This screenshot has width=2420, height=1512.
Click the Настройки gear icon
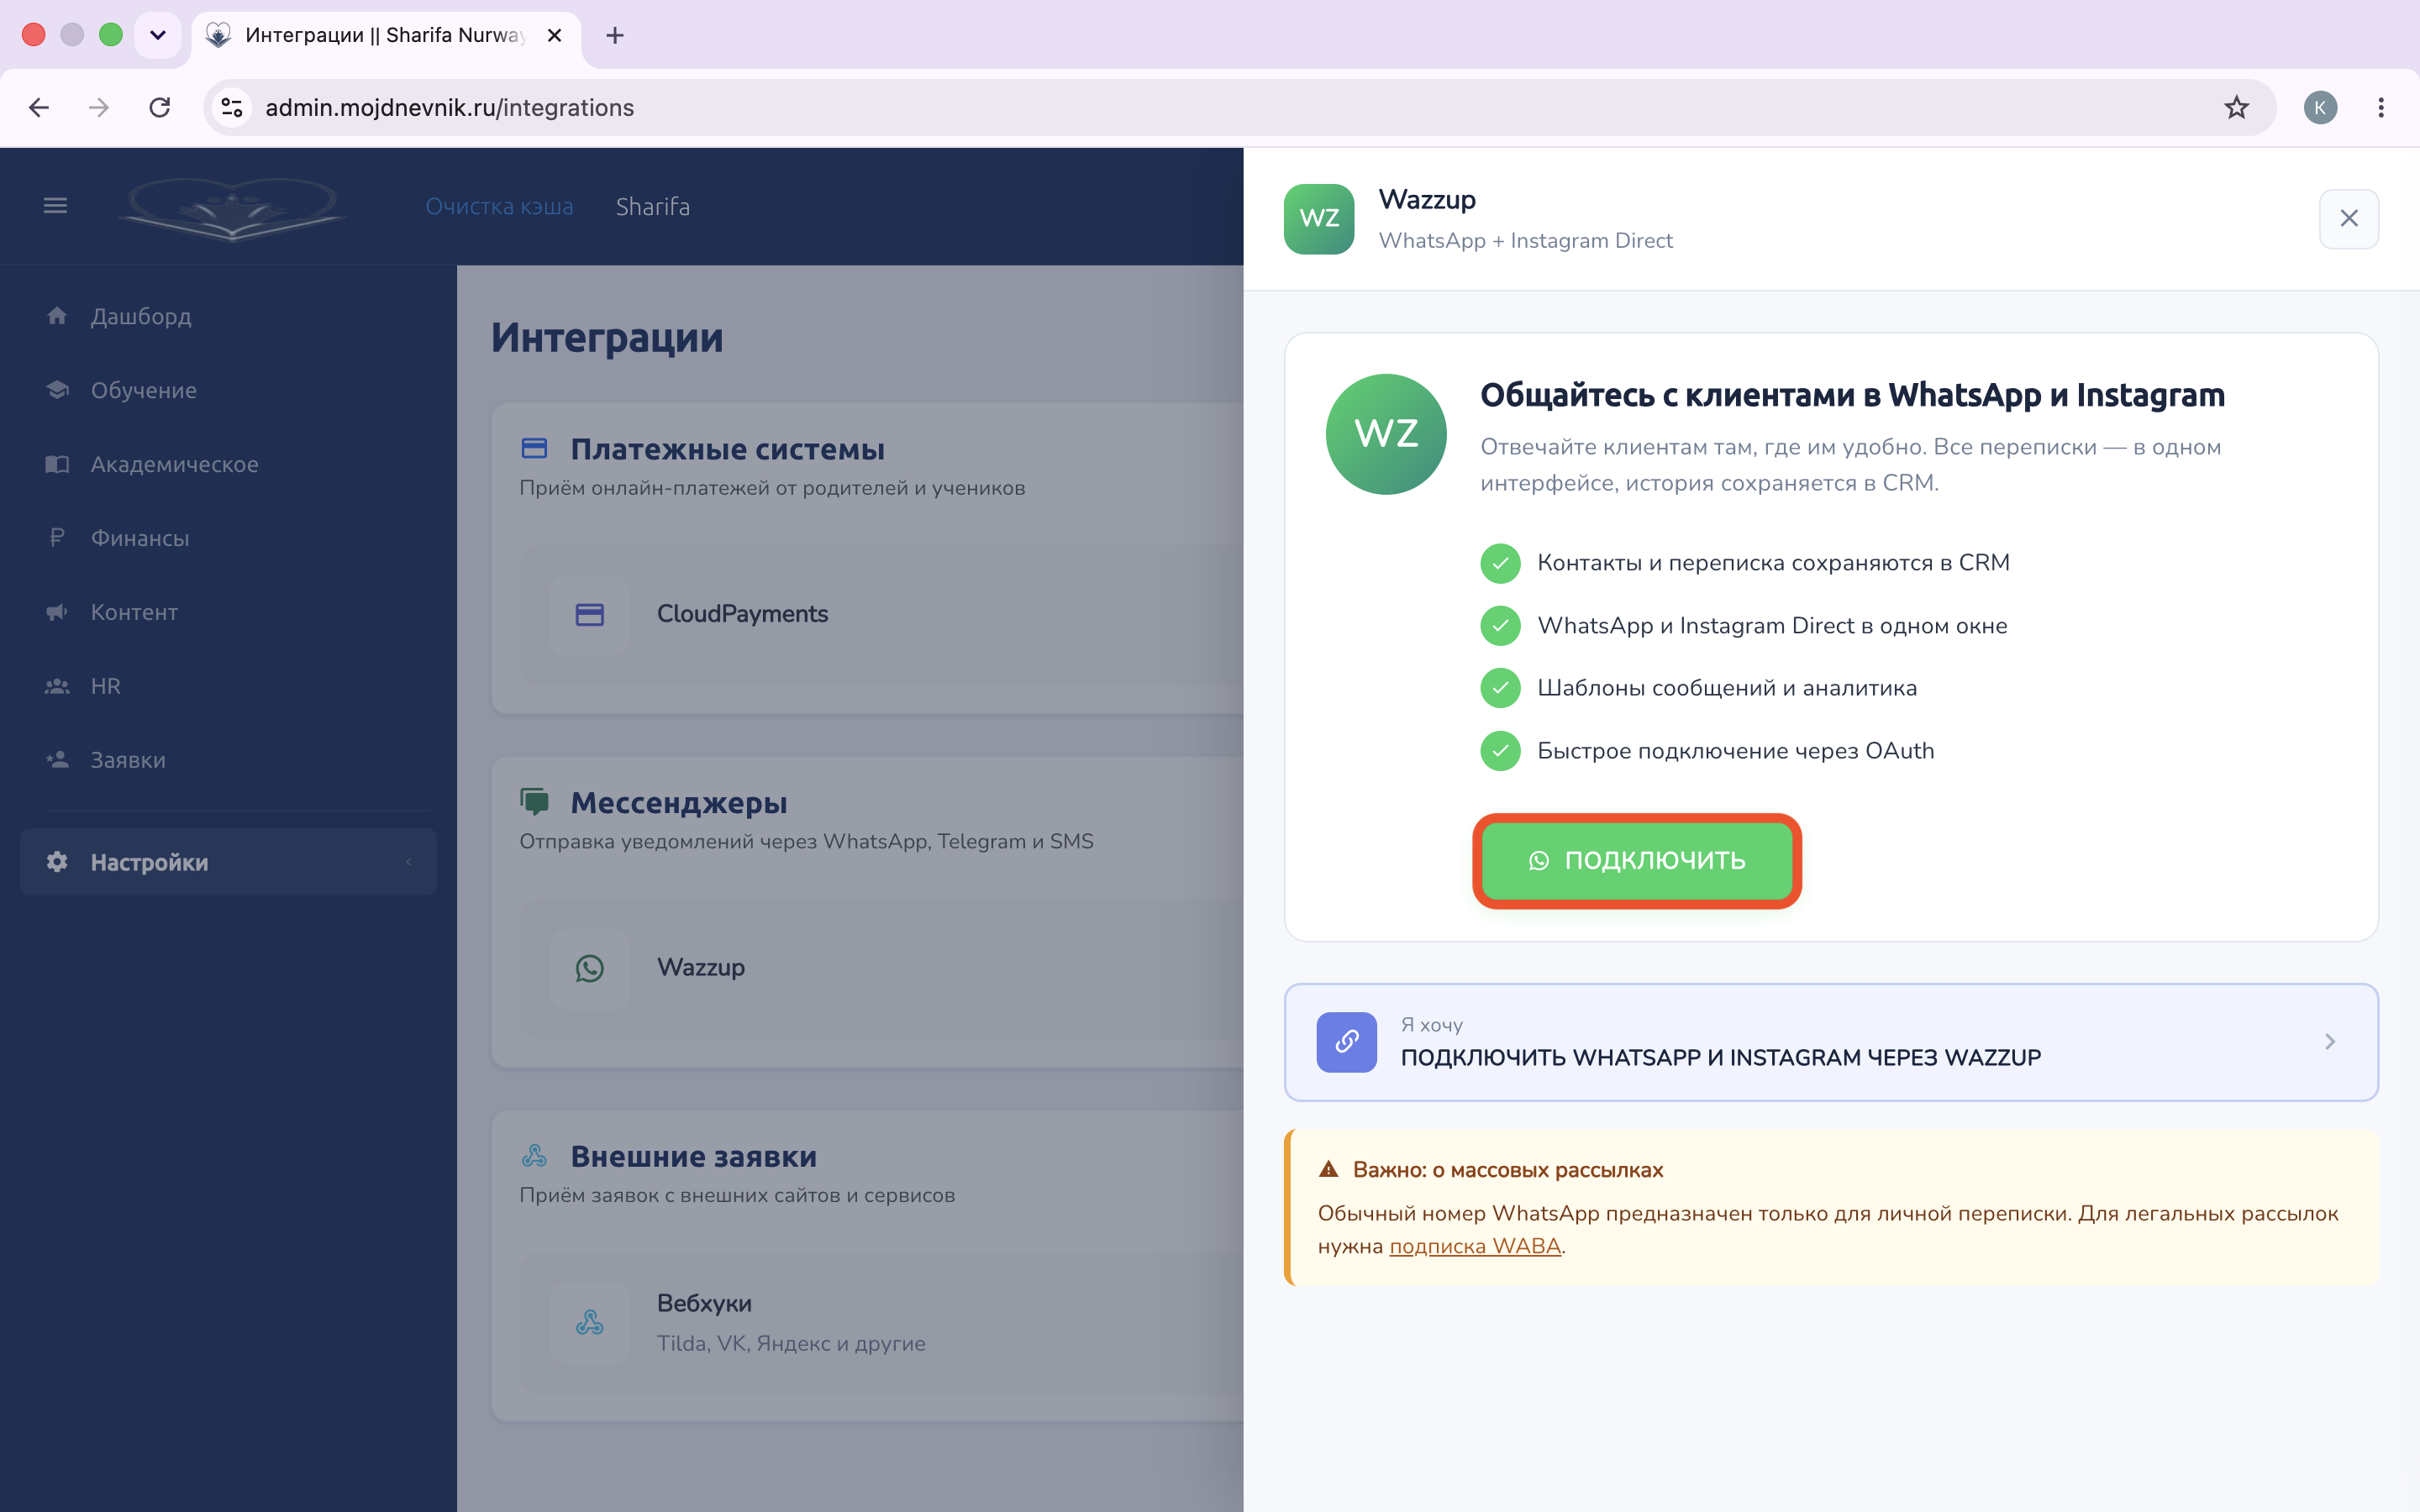pyautogui.click(x=57, y=862)
